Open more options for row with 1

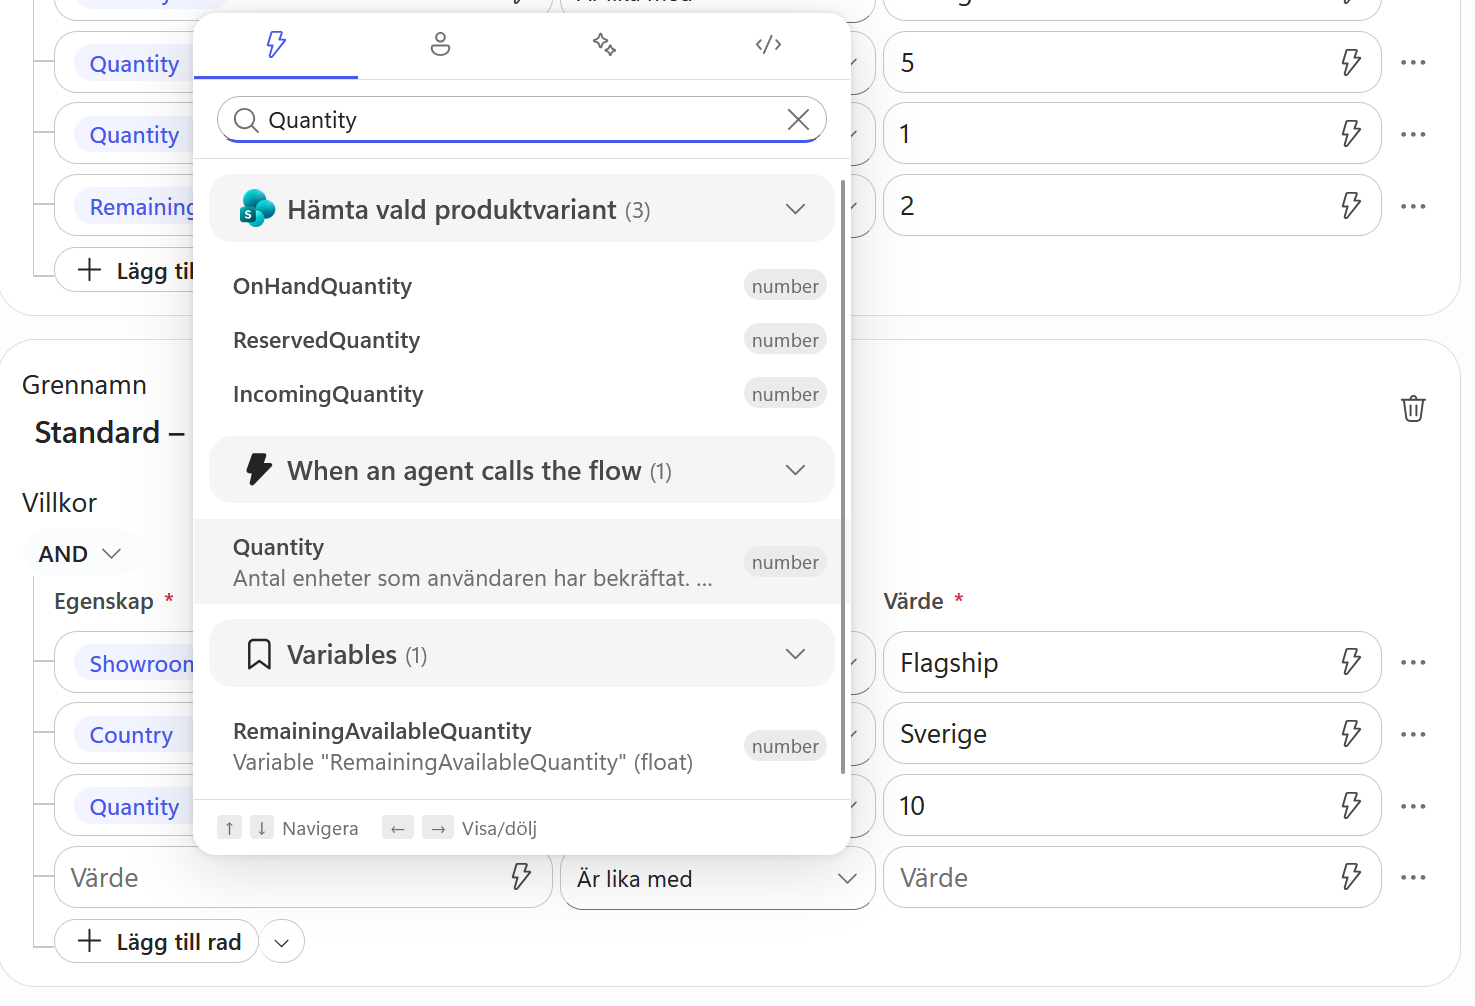click(1413, 133)
